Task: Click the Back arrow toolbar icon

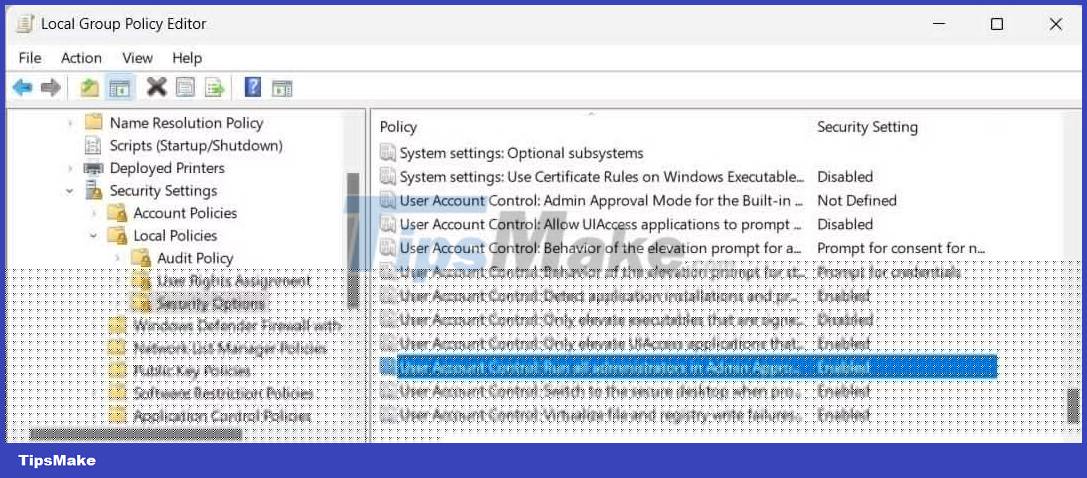Action: [x=22, y=88]
